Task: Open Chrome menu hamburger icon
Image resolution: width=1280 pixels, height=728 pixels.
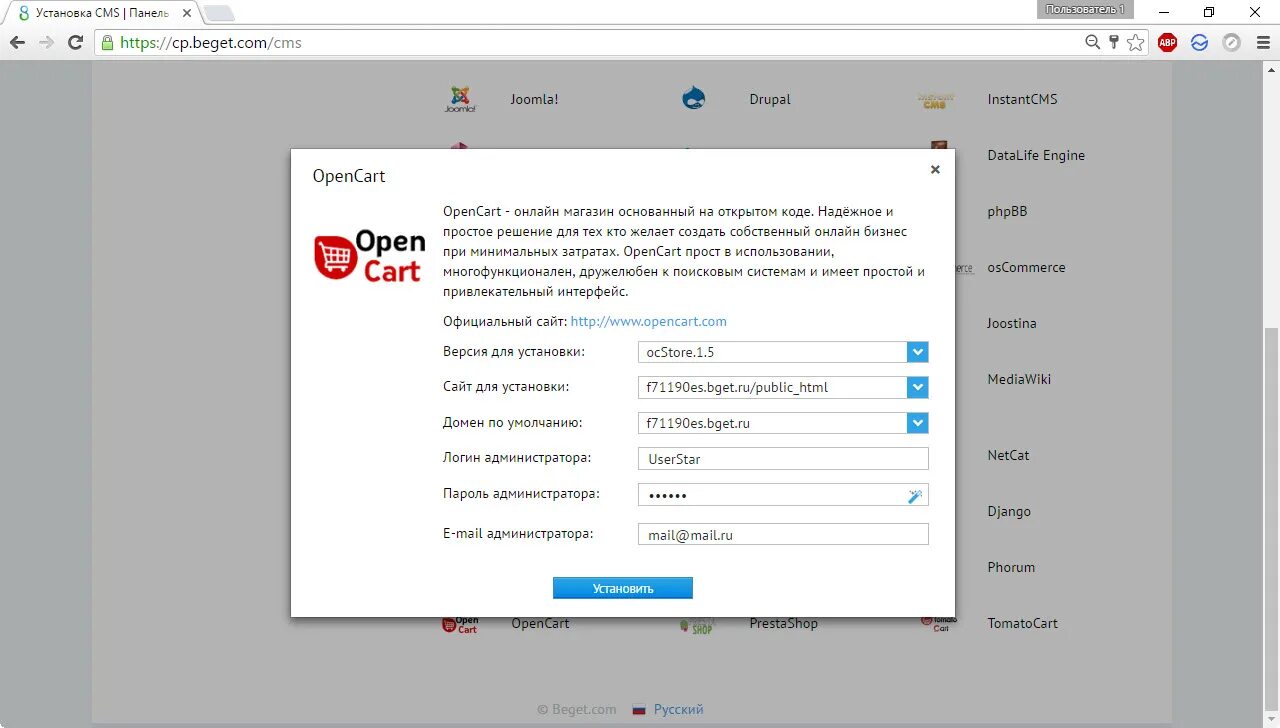Action: [1261, 42]
